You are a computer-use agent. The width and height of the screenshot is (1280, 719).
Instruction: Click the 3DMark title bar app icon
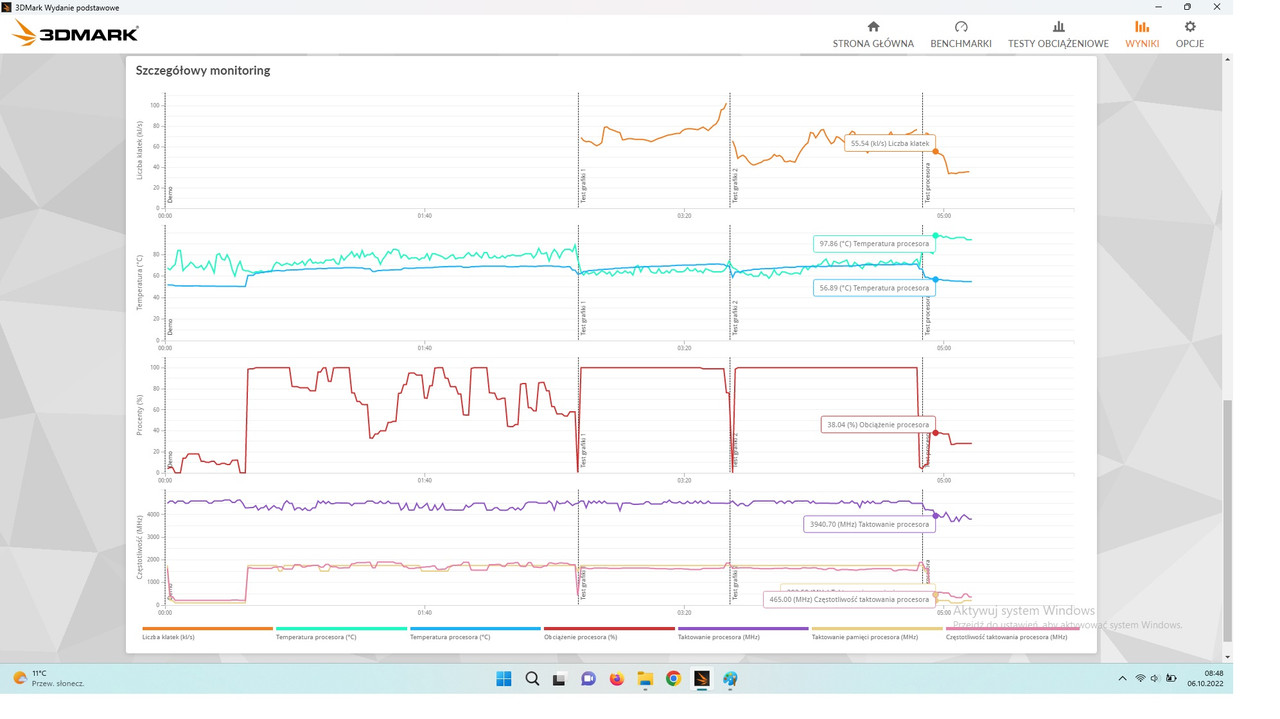[7, 7]
